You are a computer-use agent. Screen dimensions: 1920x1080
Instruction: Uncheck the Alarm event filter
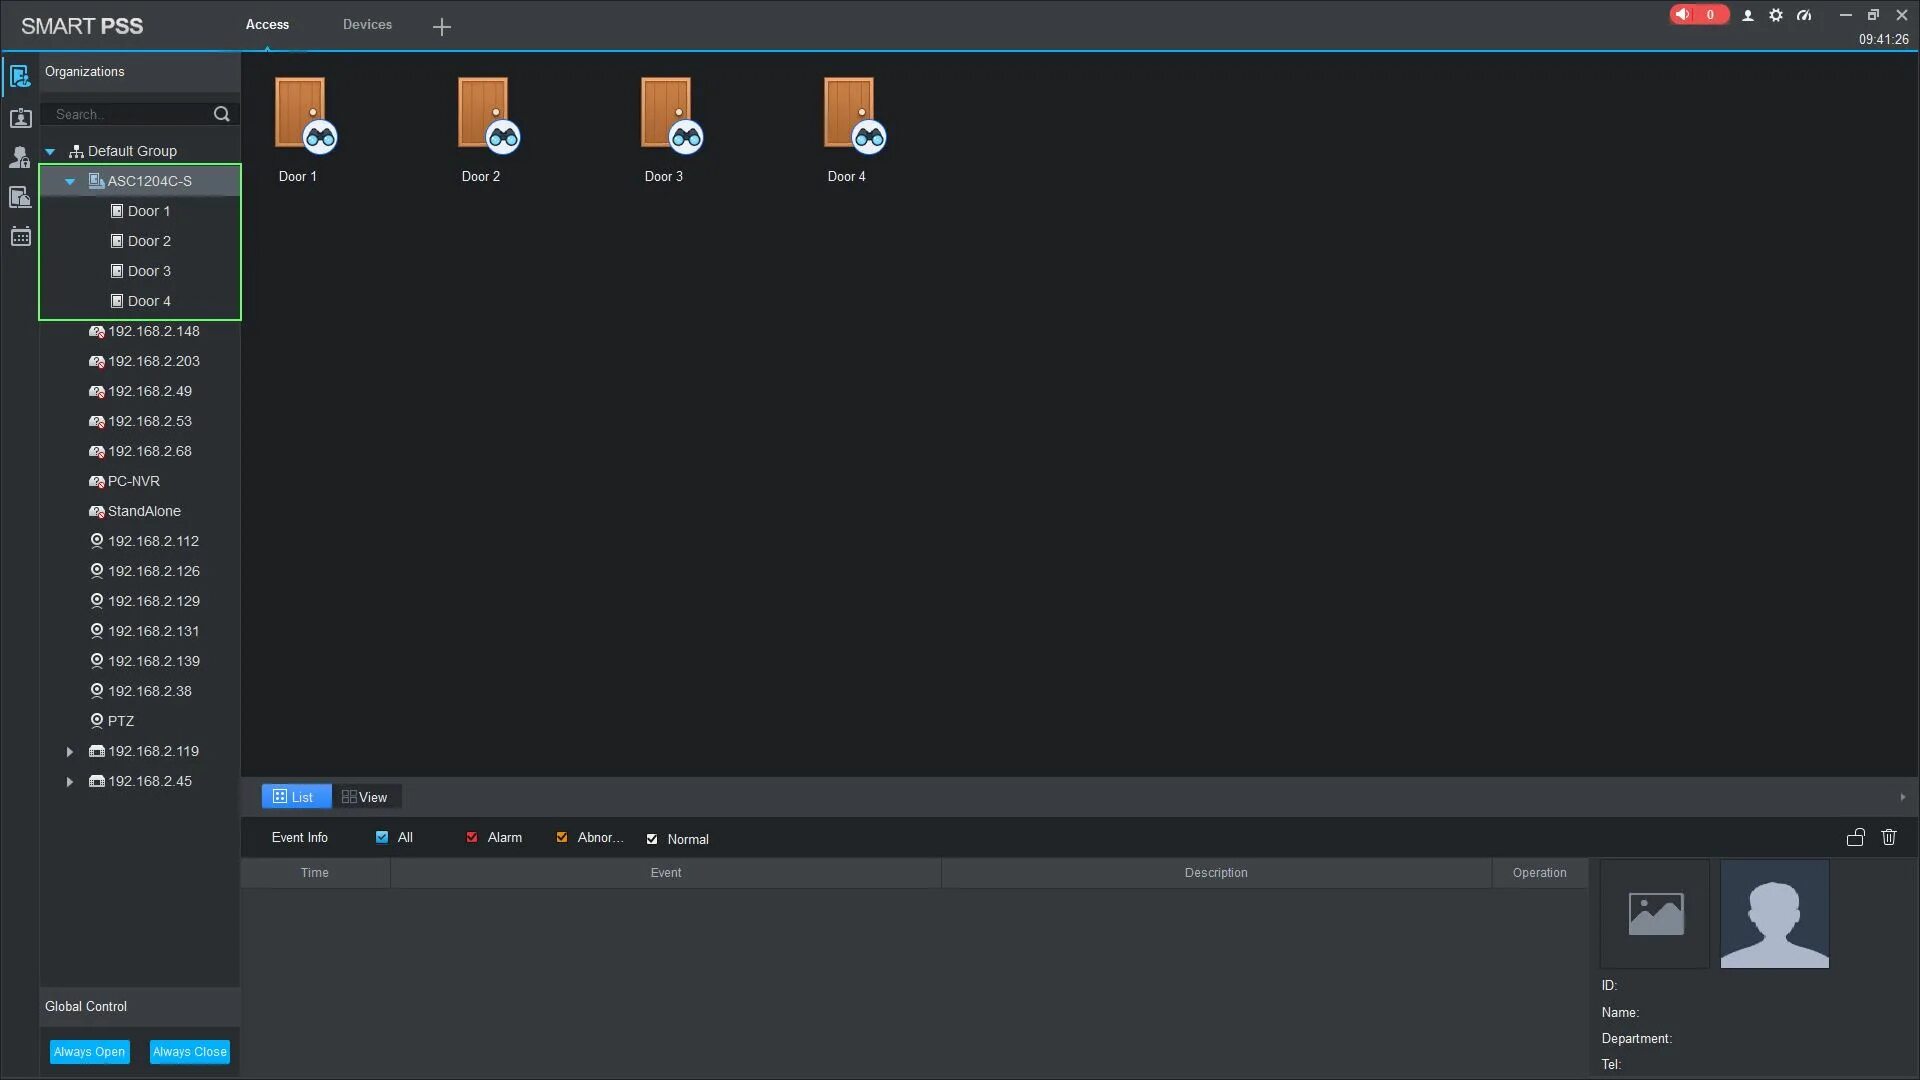[x=472, y=837]
